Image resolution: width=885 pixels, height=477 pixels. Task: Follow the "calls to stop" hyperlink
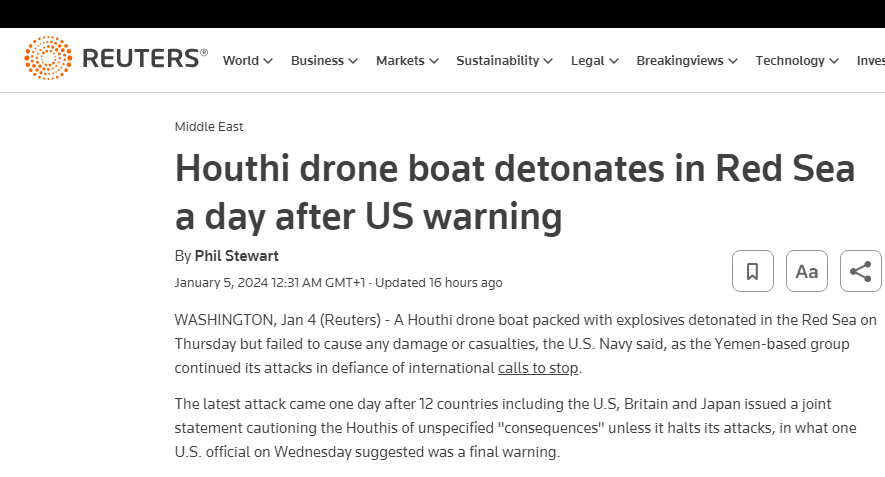[x=539, y=368]
